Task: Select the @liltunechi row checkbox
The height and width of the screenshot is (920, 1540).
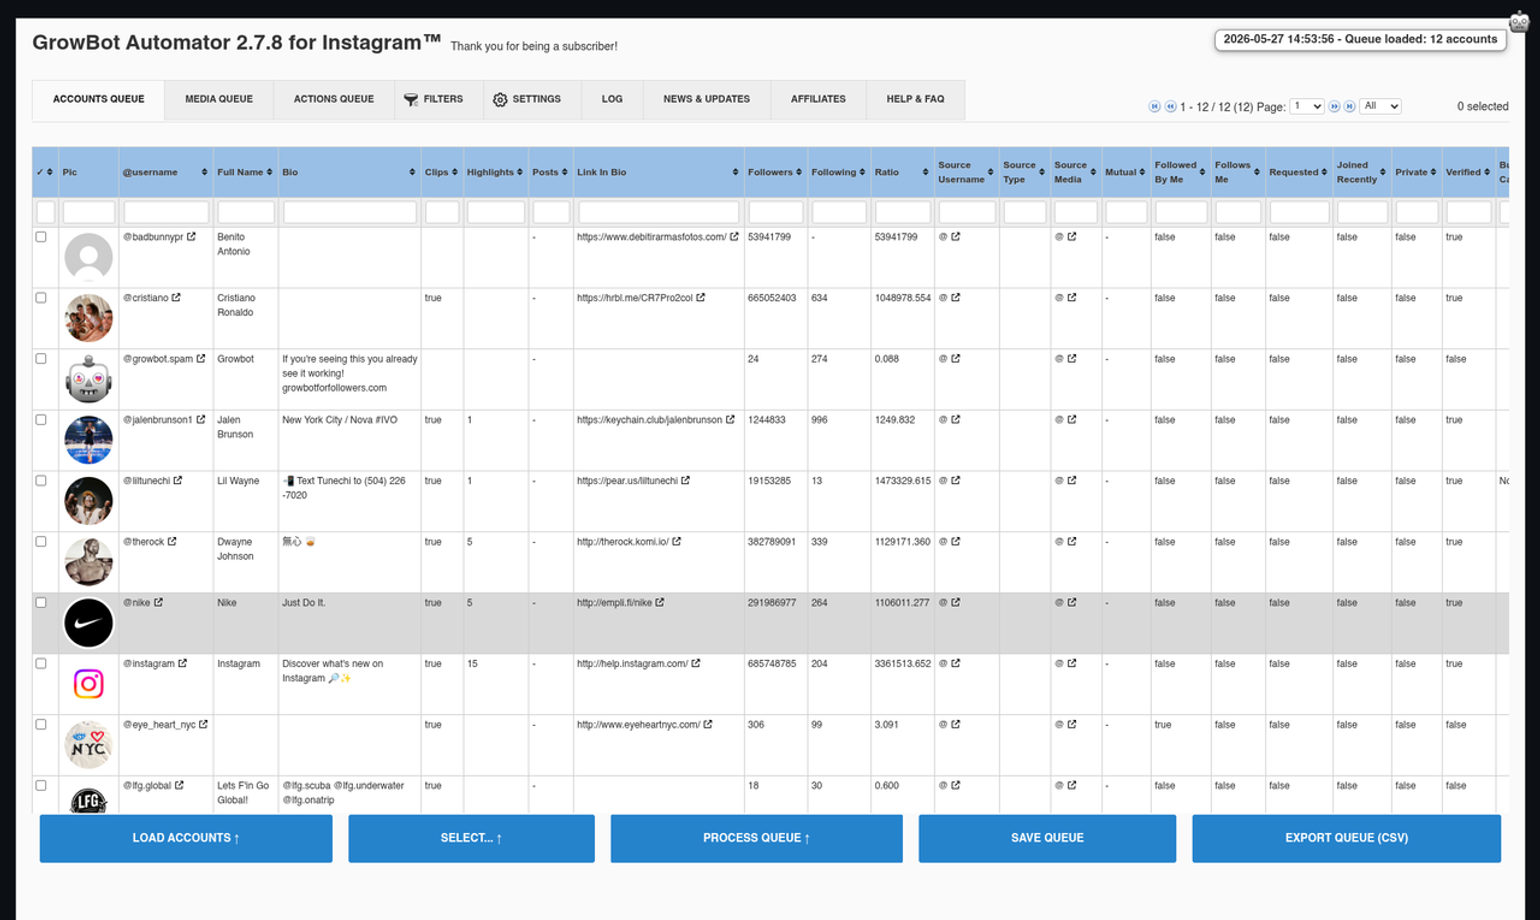Action: [41, 481]
